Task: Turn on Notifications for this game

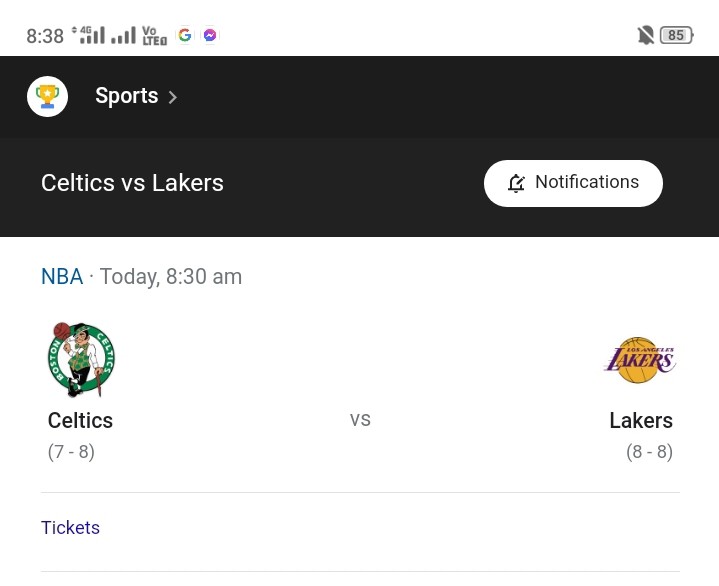Action: pos(573,183)
